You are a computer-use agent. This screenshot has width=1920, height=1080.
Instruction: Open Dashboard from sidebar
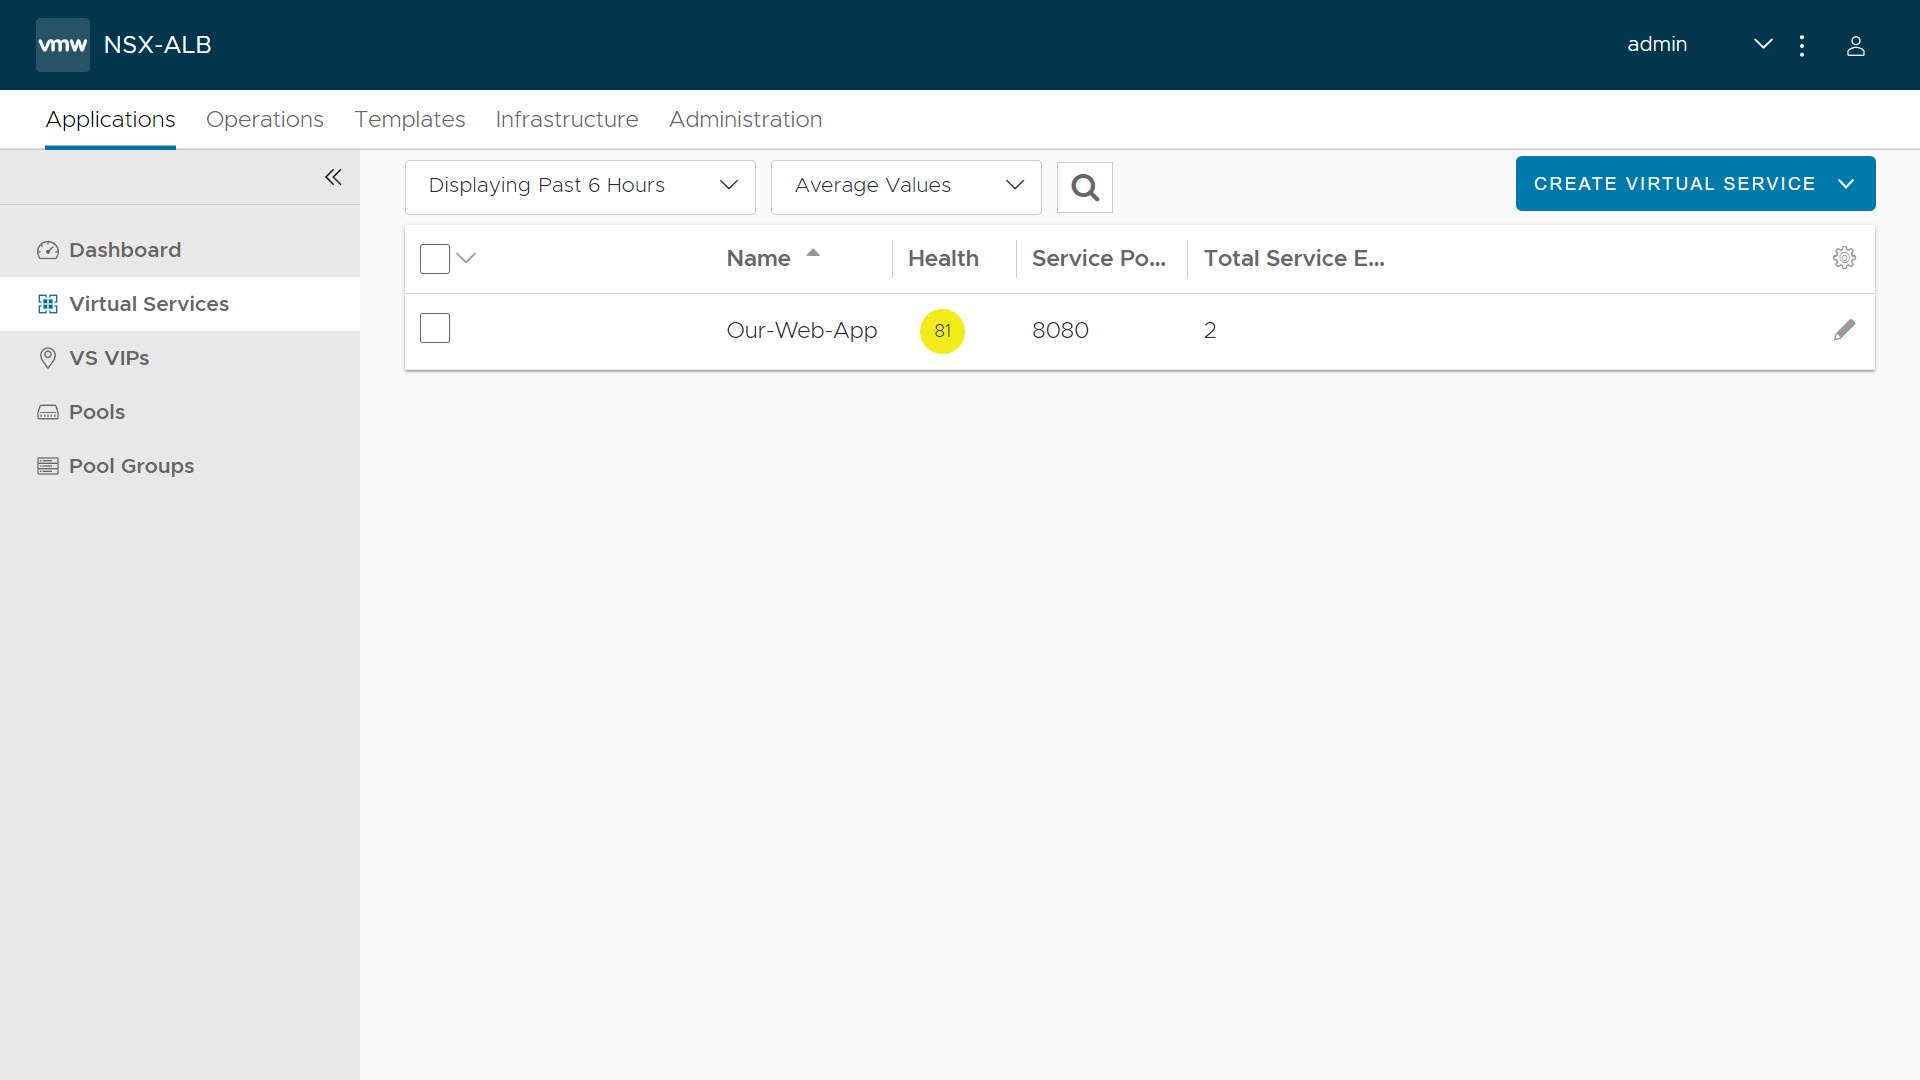click(124, 250)
